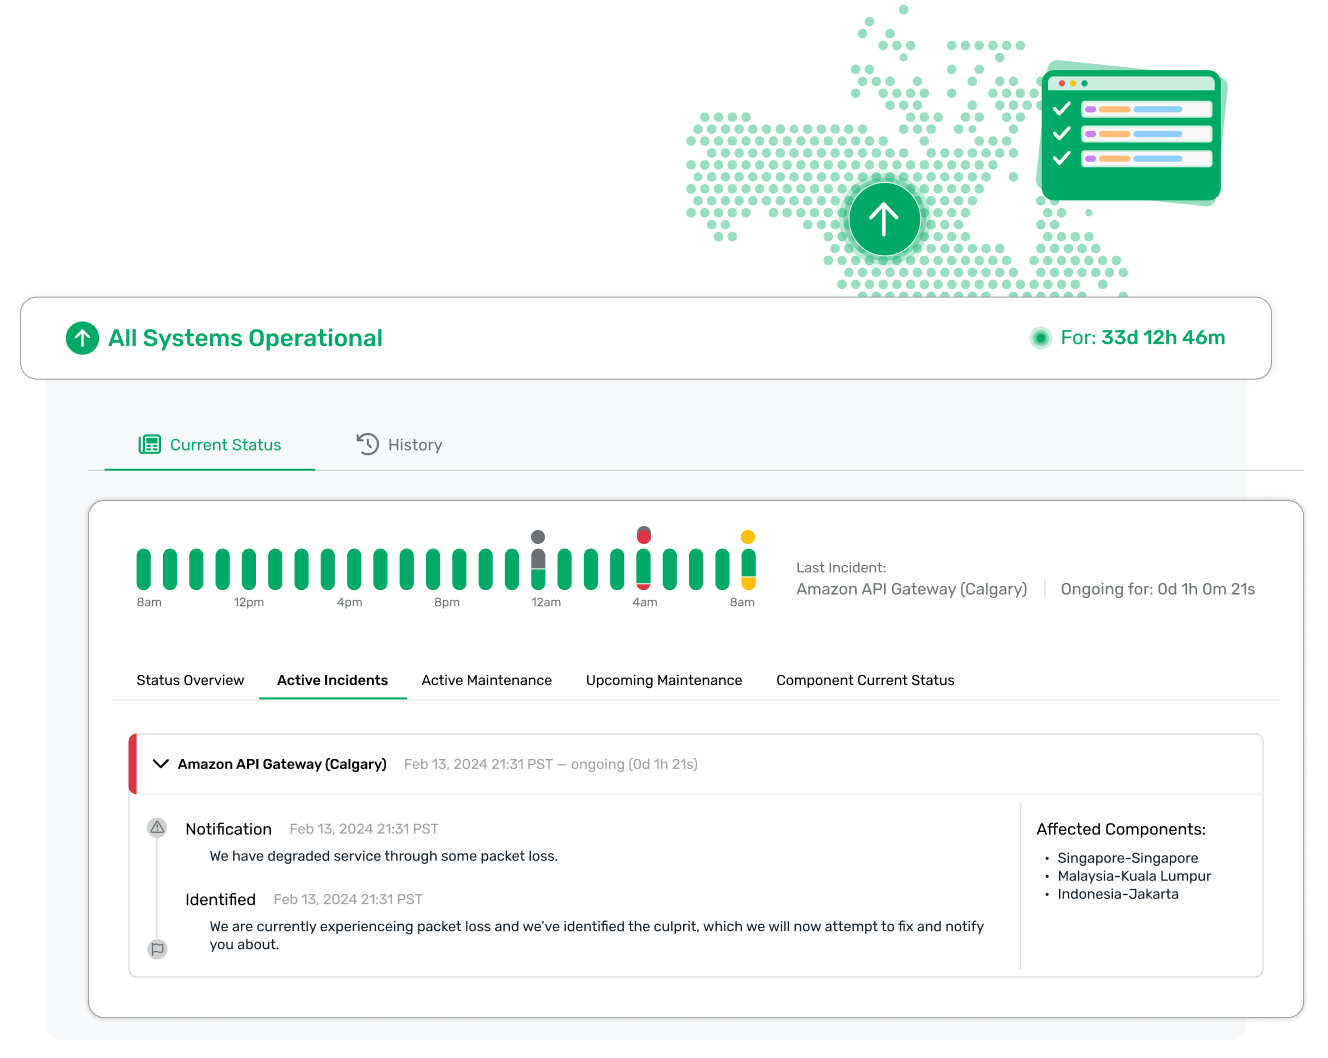The image size is (1328, 1058).
Task: Click the '4am' timeline label
Action: click(645, 602)
